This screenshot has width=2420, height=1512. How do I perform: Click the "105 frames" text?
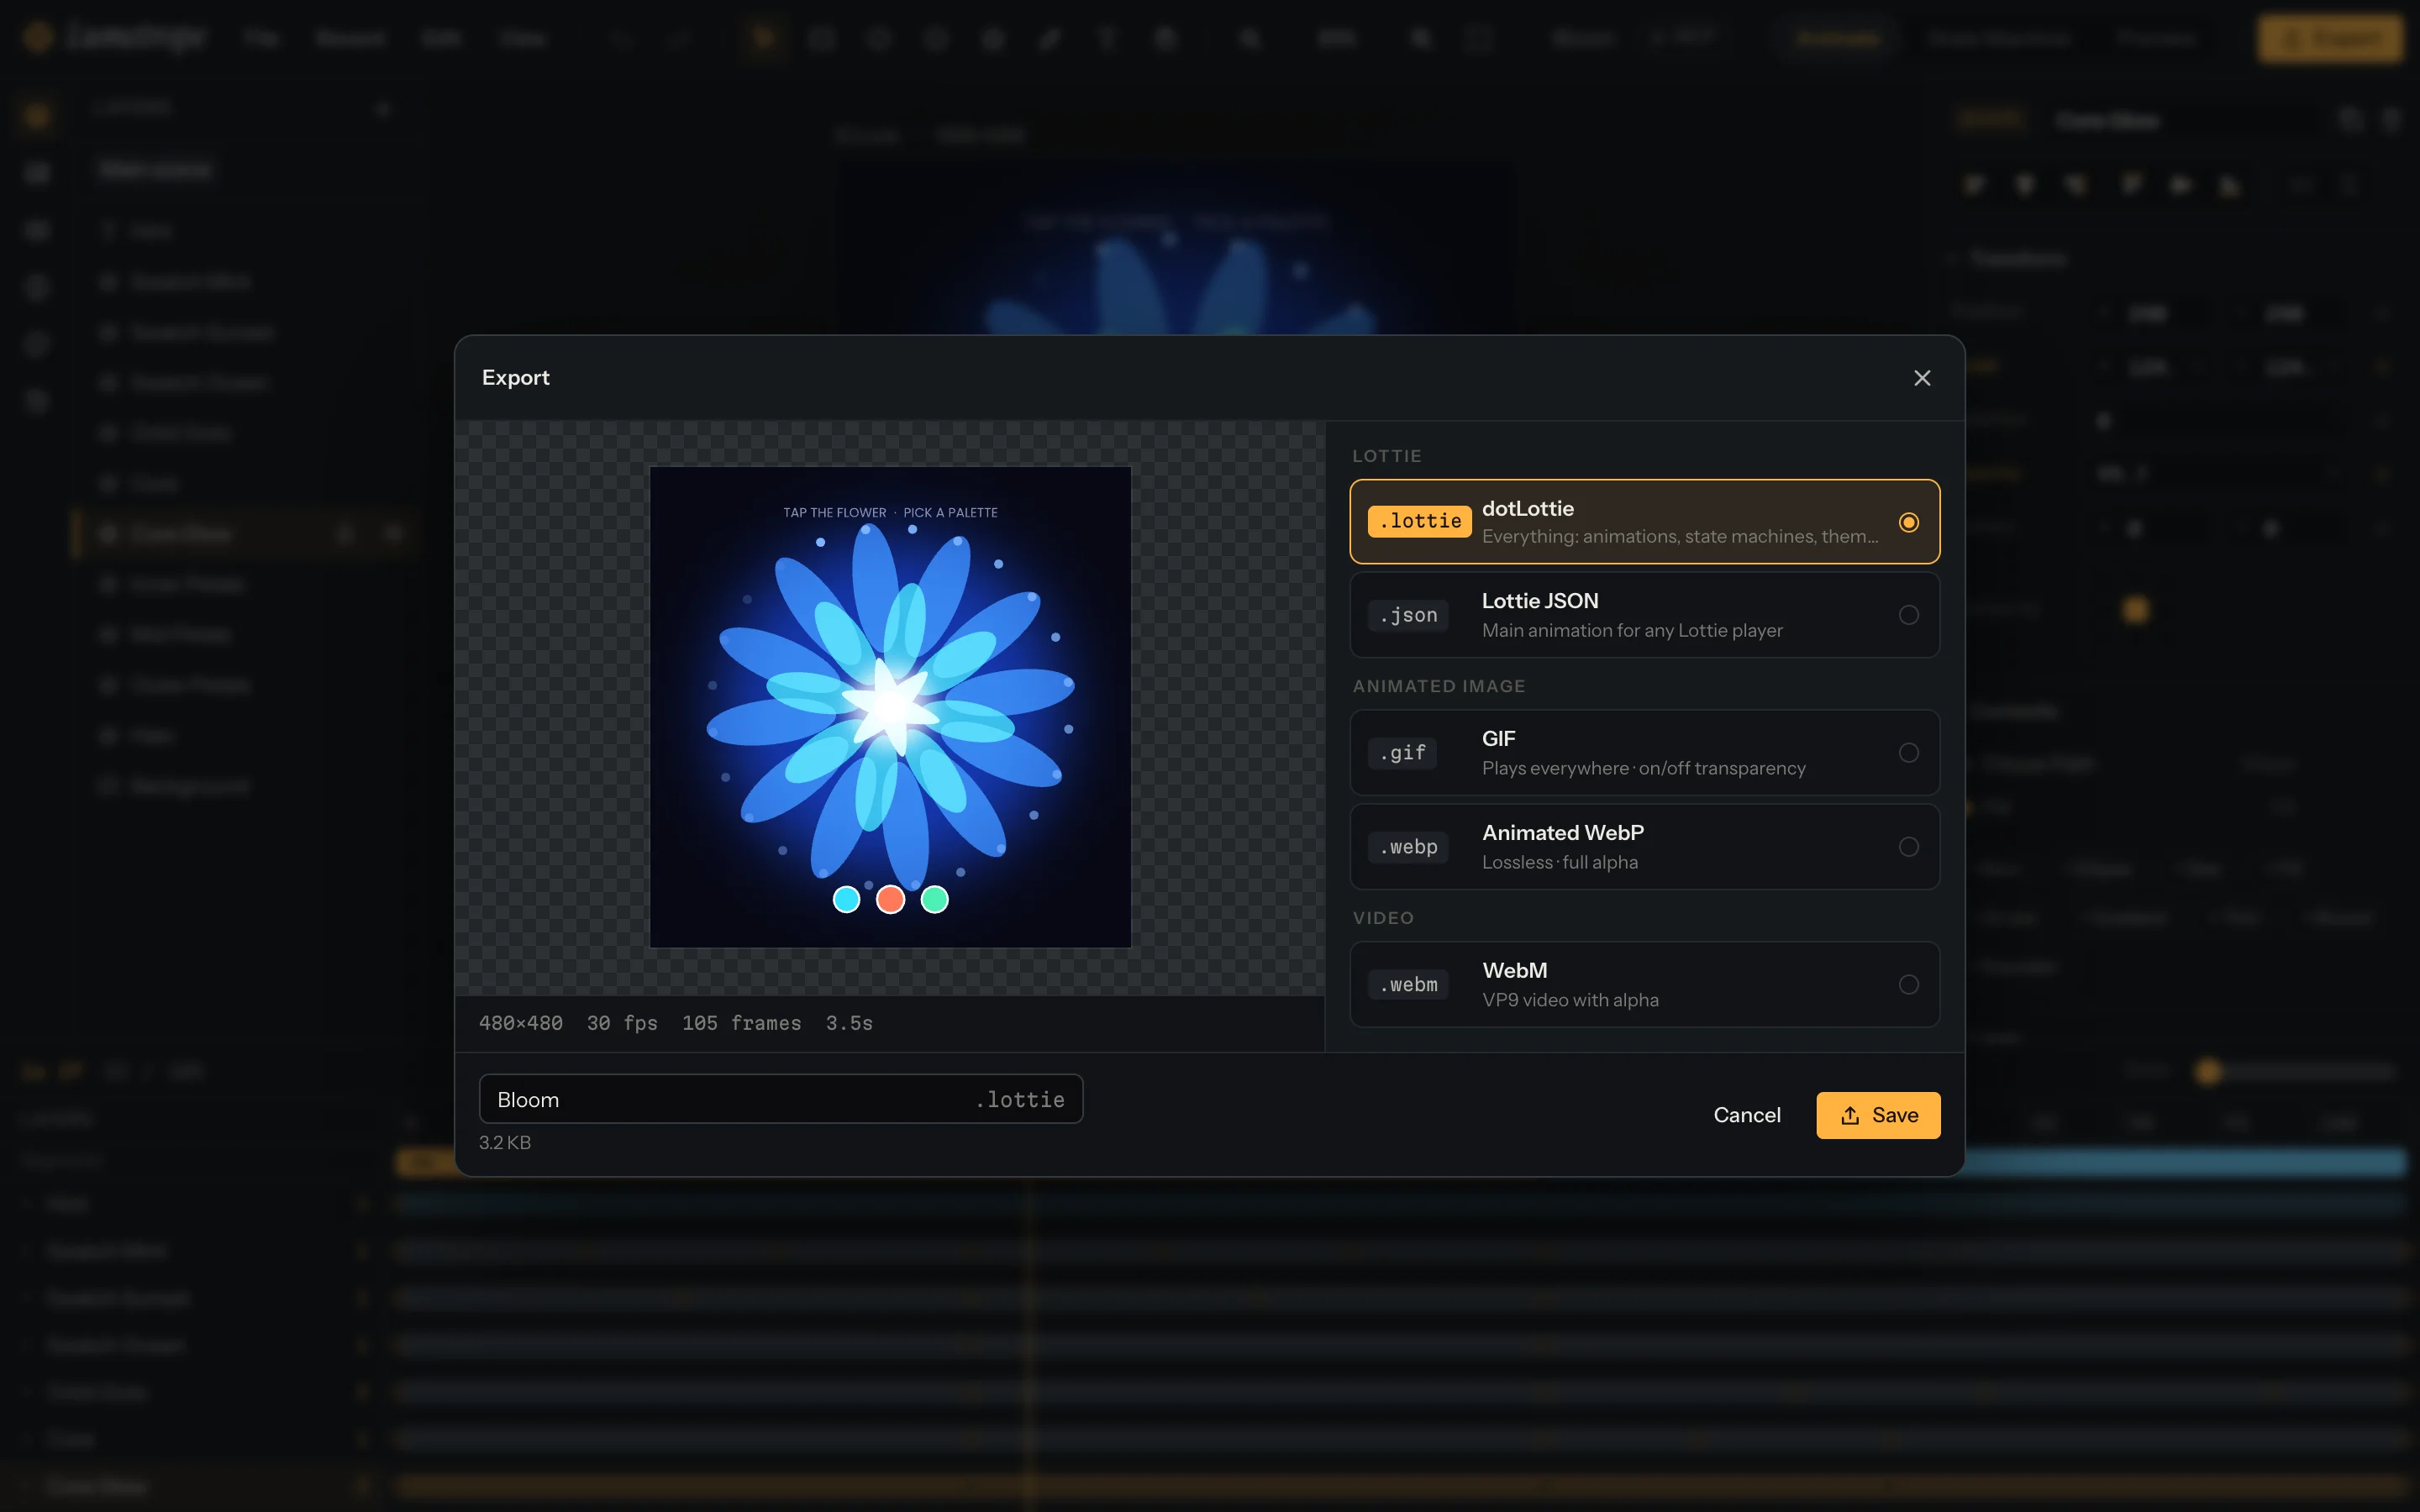[x=741, y=1023]
